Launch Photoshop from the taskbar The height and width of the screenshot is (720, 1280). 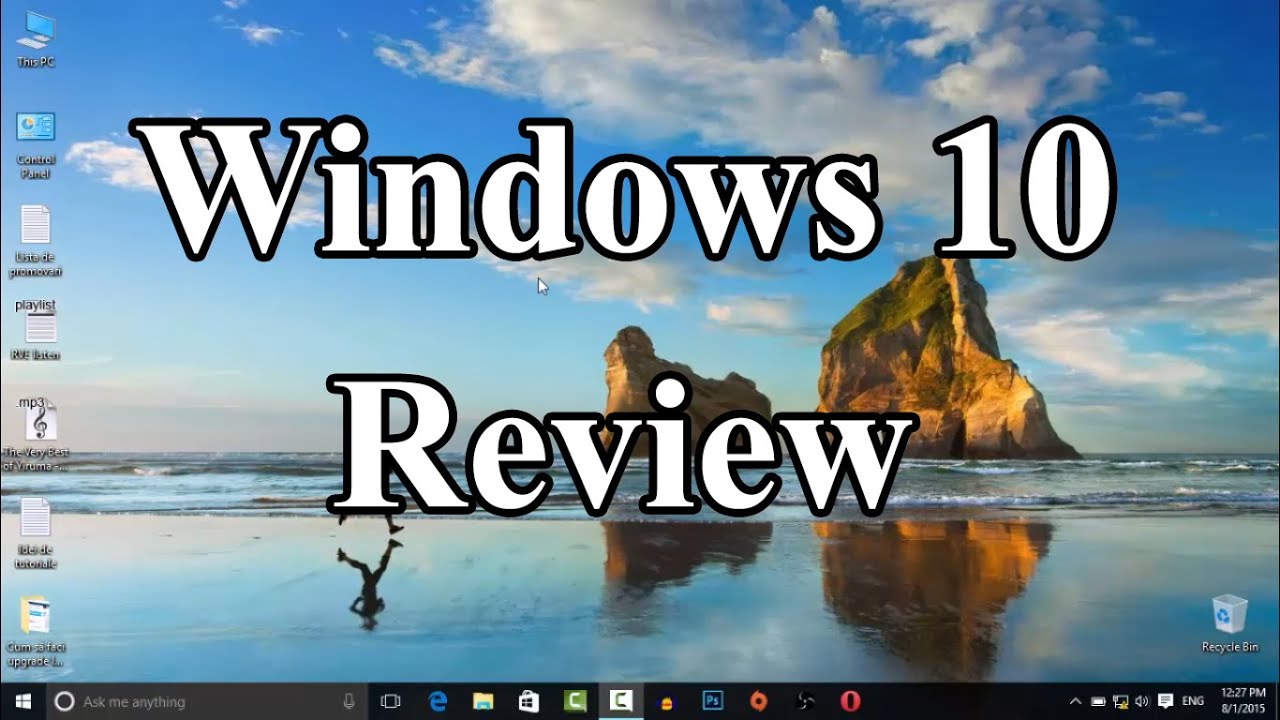click(713, 702)
